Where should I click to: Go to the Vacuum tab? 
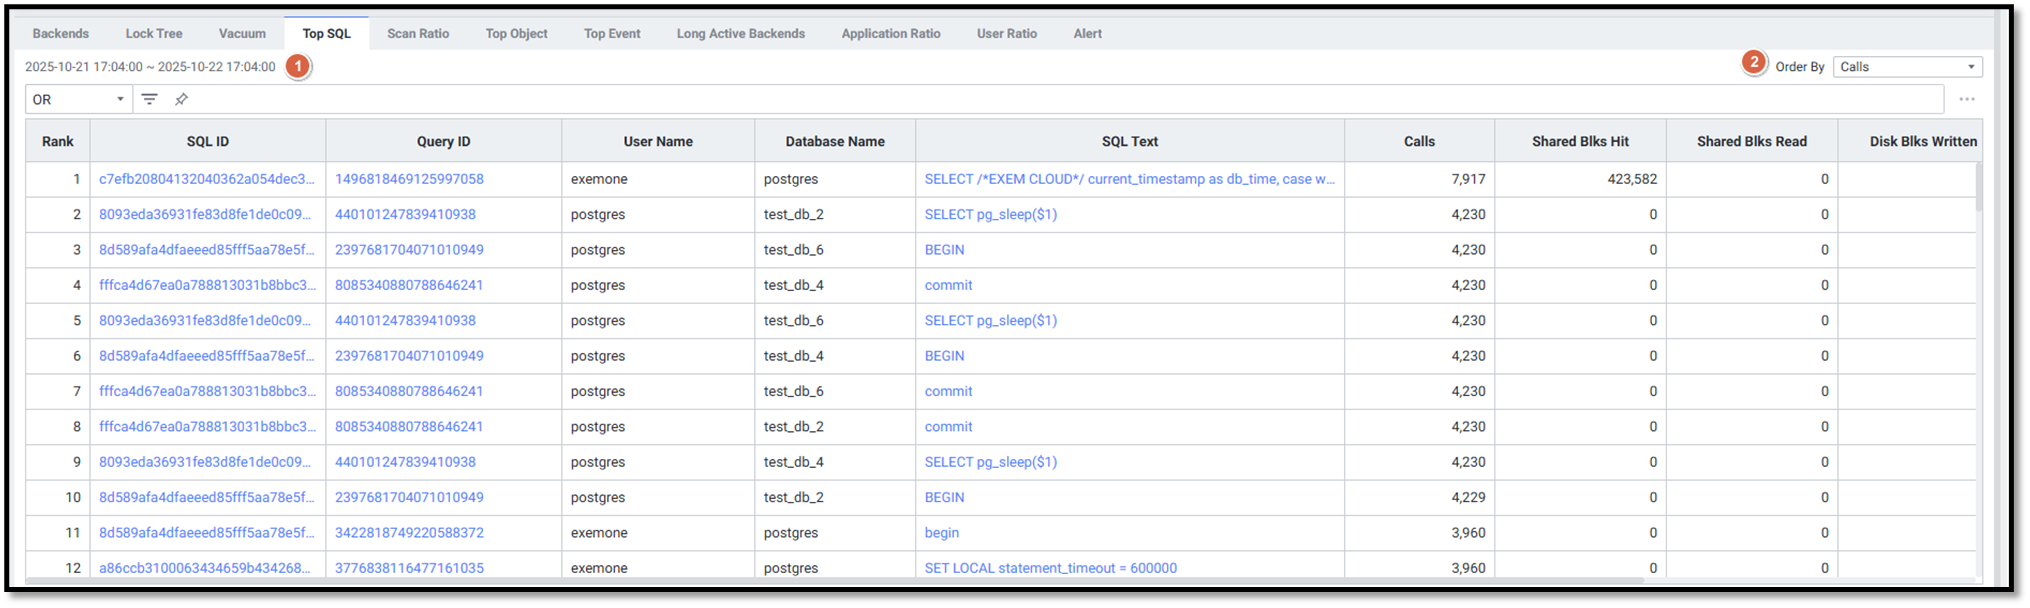(242, 33)
